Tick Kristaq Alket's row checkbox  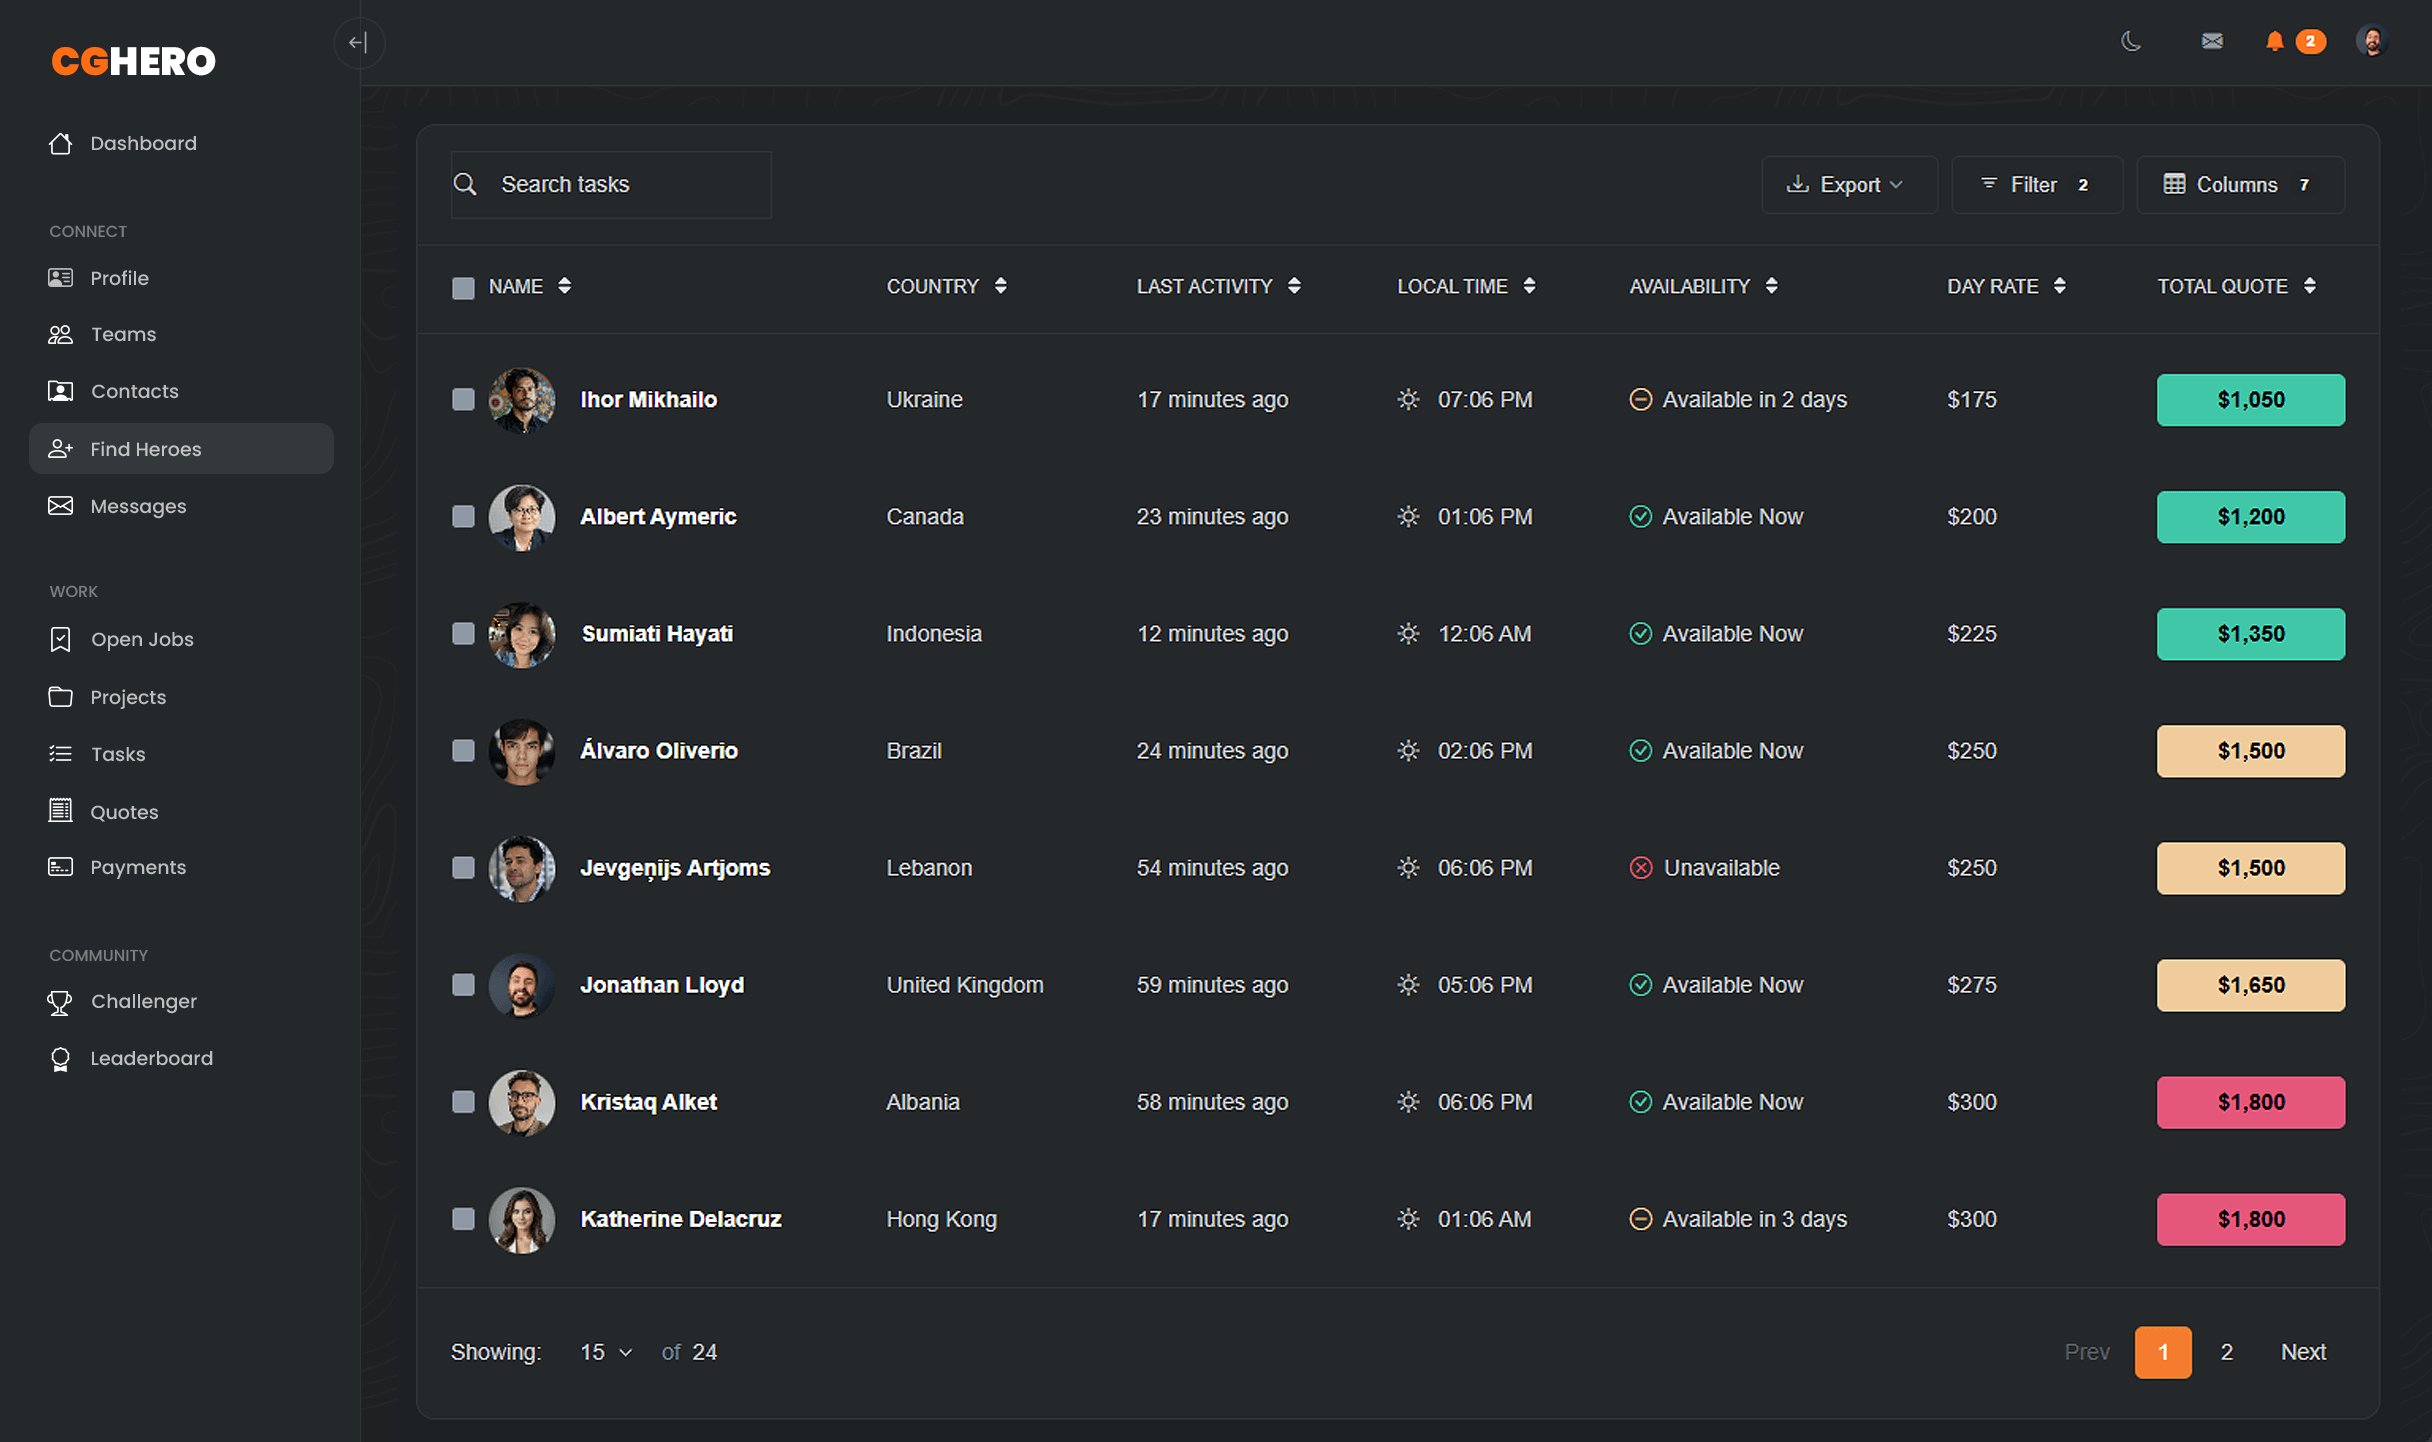pos(463,1102)
